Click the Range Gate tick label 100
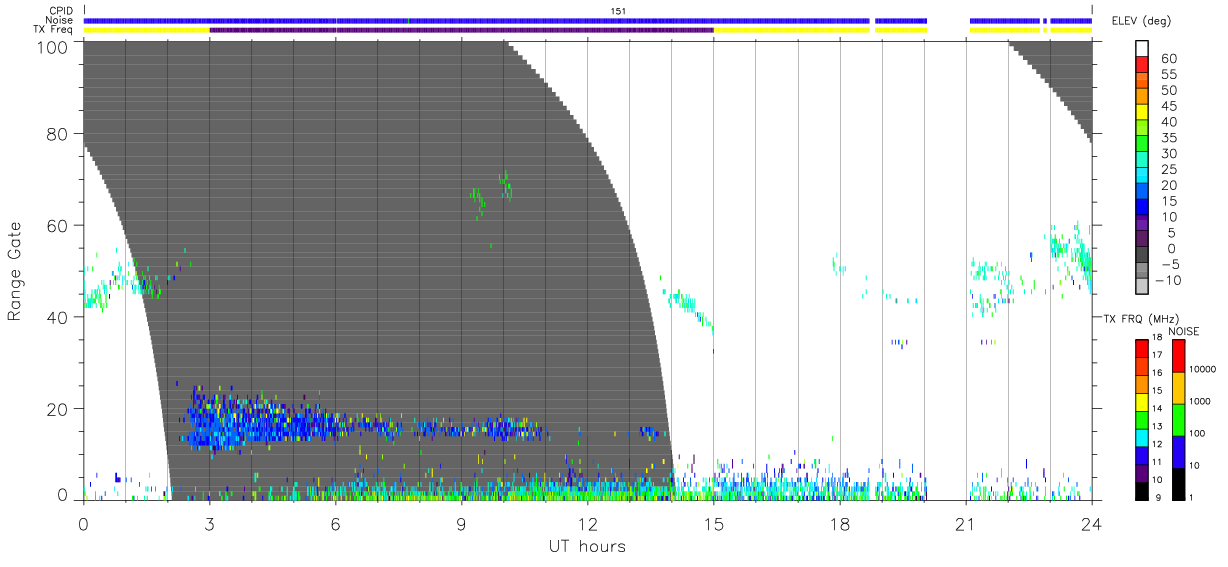The height and width of the screenshot is (567, 1228). tap(52, 47)
